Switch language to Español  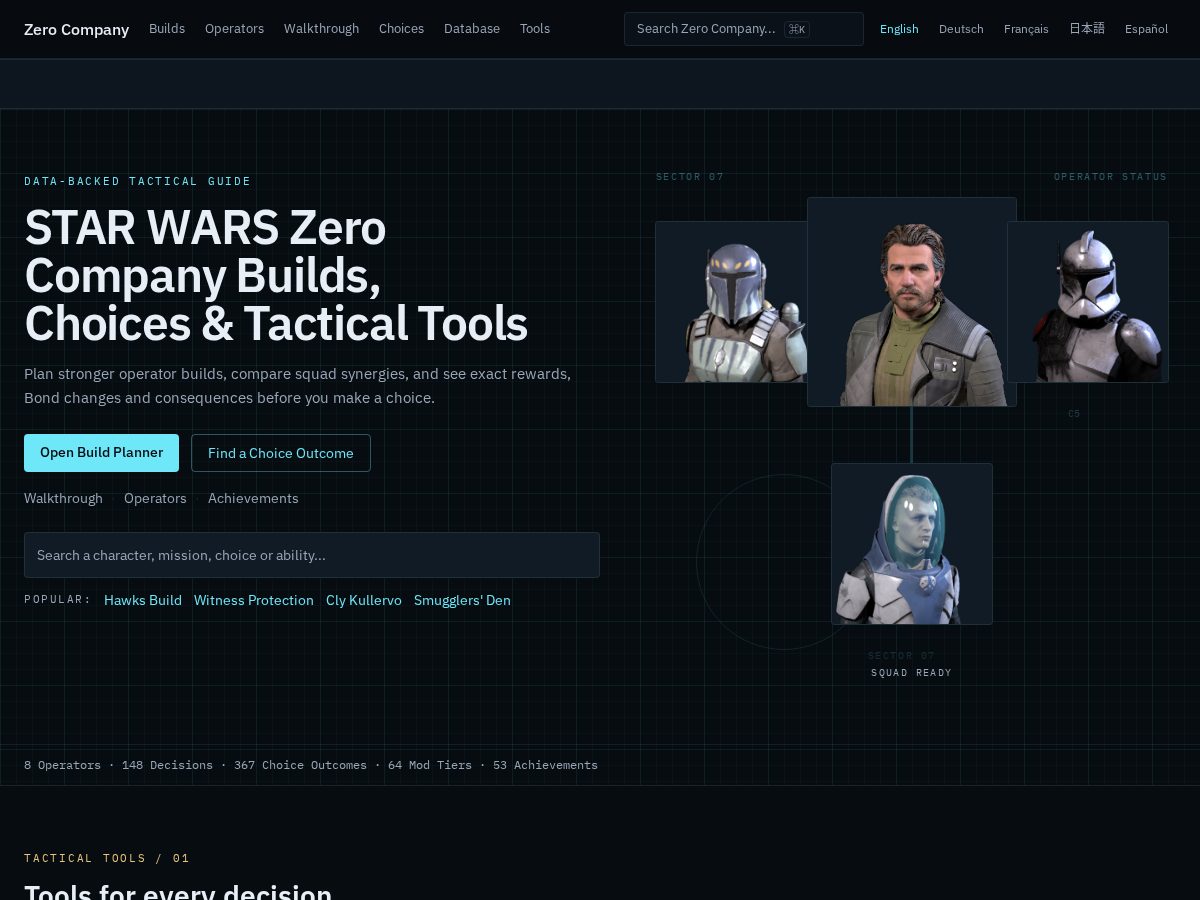click(x=1146, y=29)
